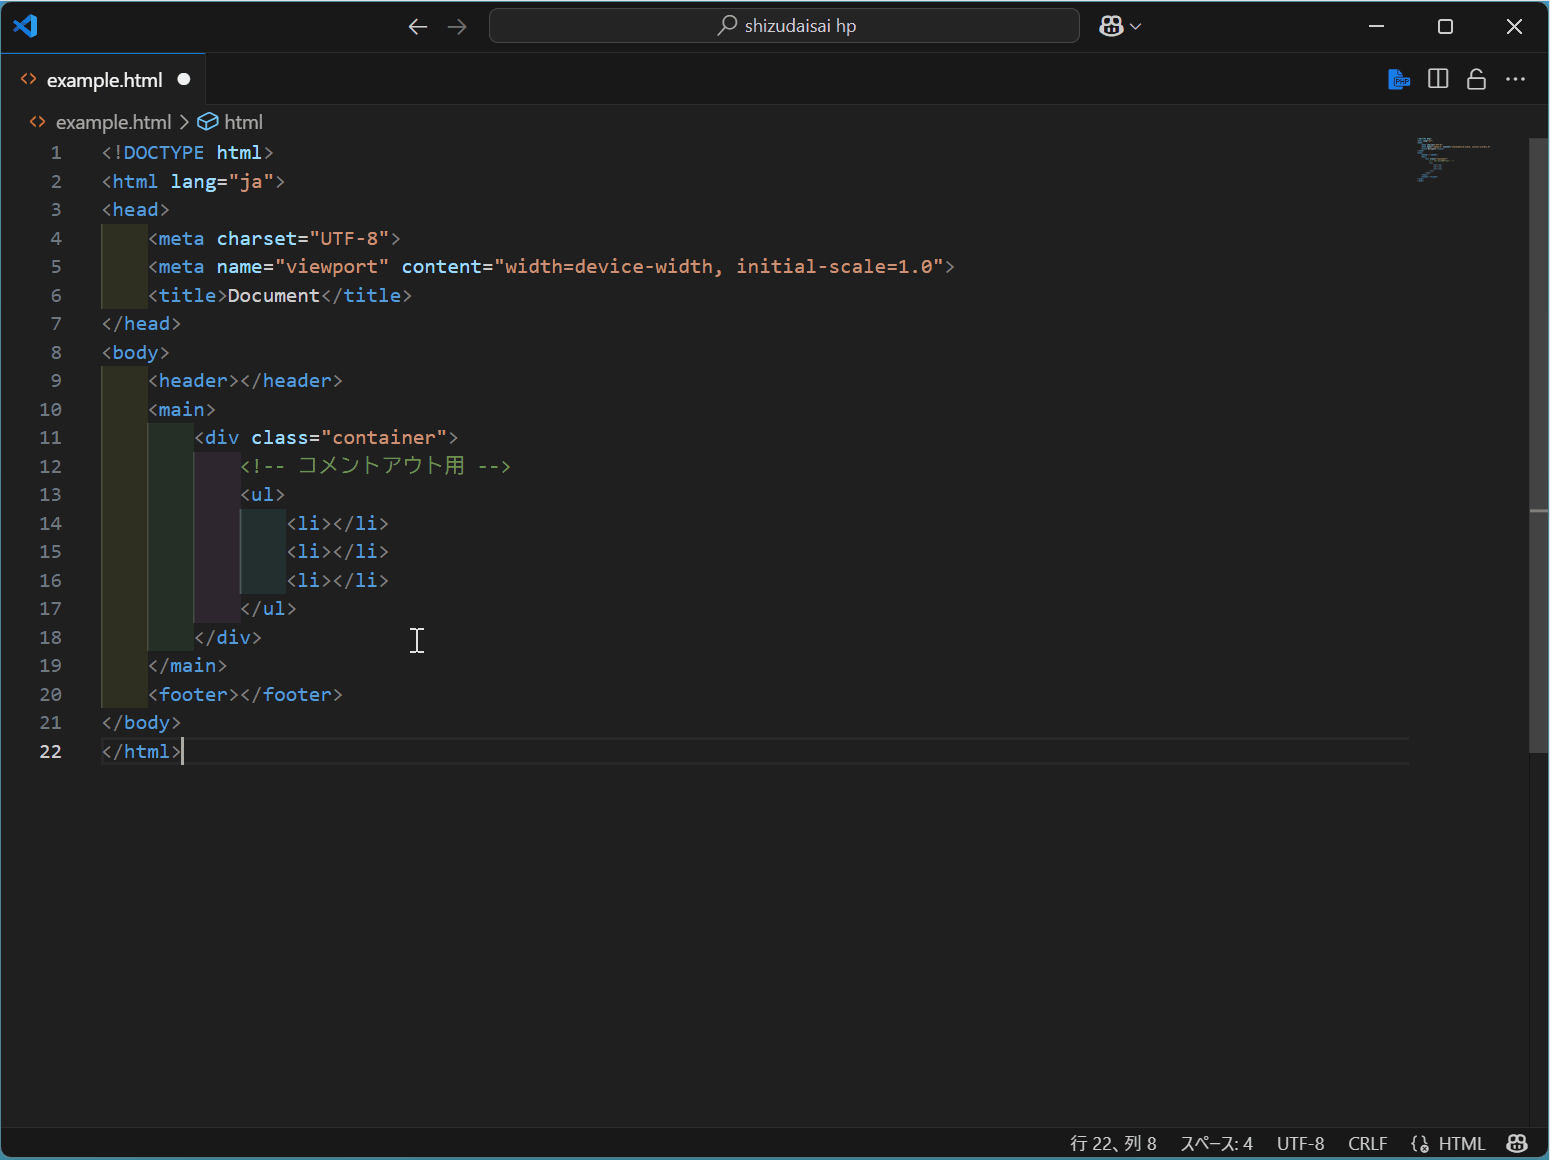
Task: Change indentation via スペース: 4
Action: point(1216,1143)
